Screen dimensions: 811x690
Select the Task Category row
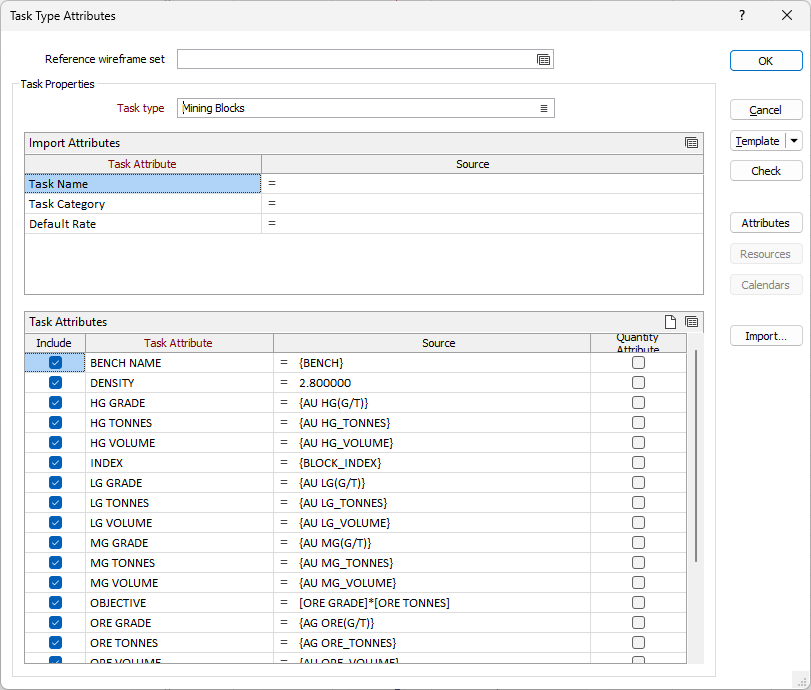coord(143,204)
